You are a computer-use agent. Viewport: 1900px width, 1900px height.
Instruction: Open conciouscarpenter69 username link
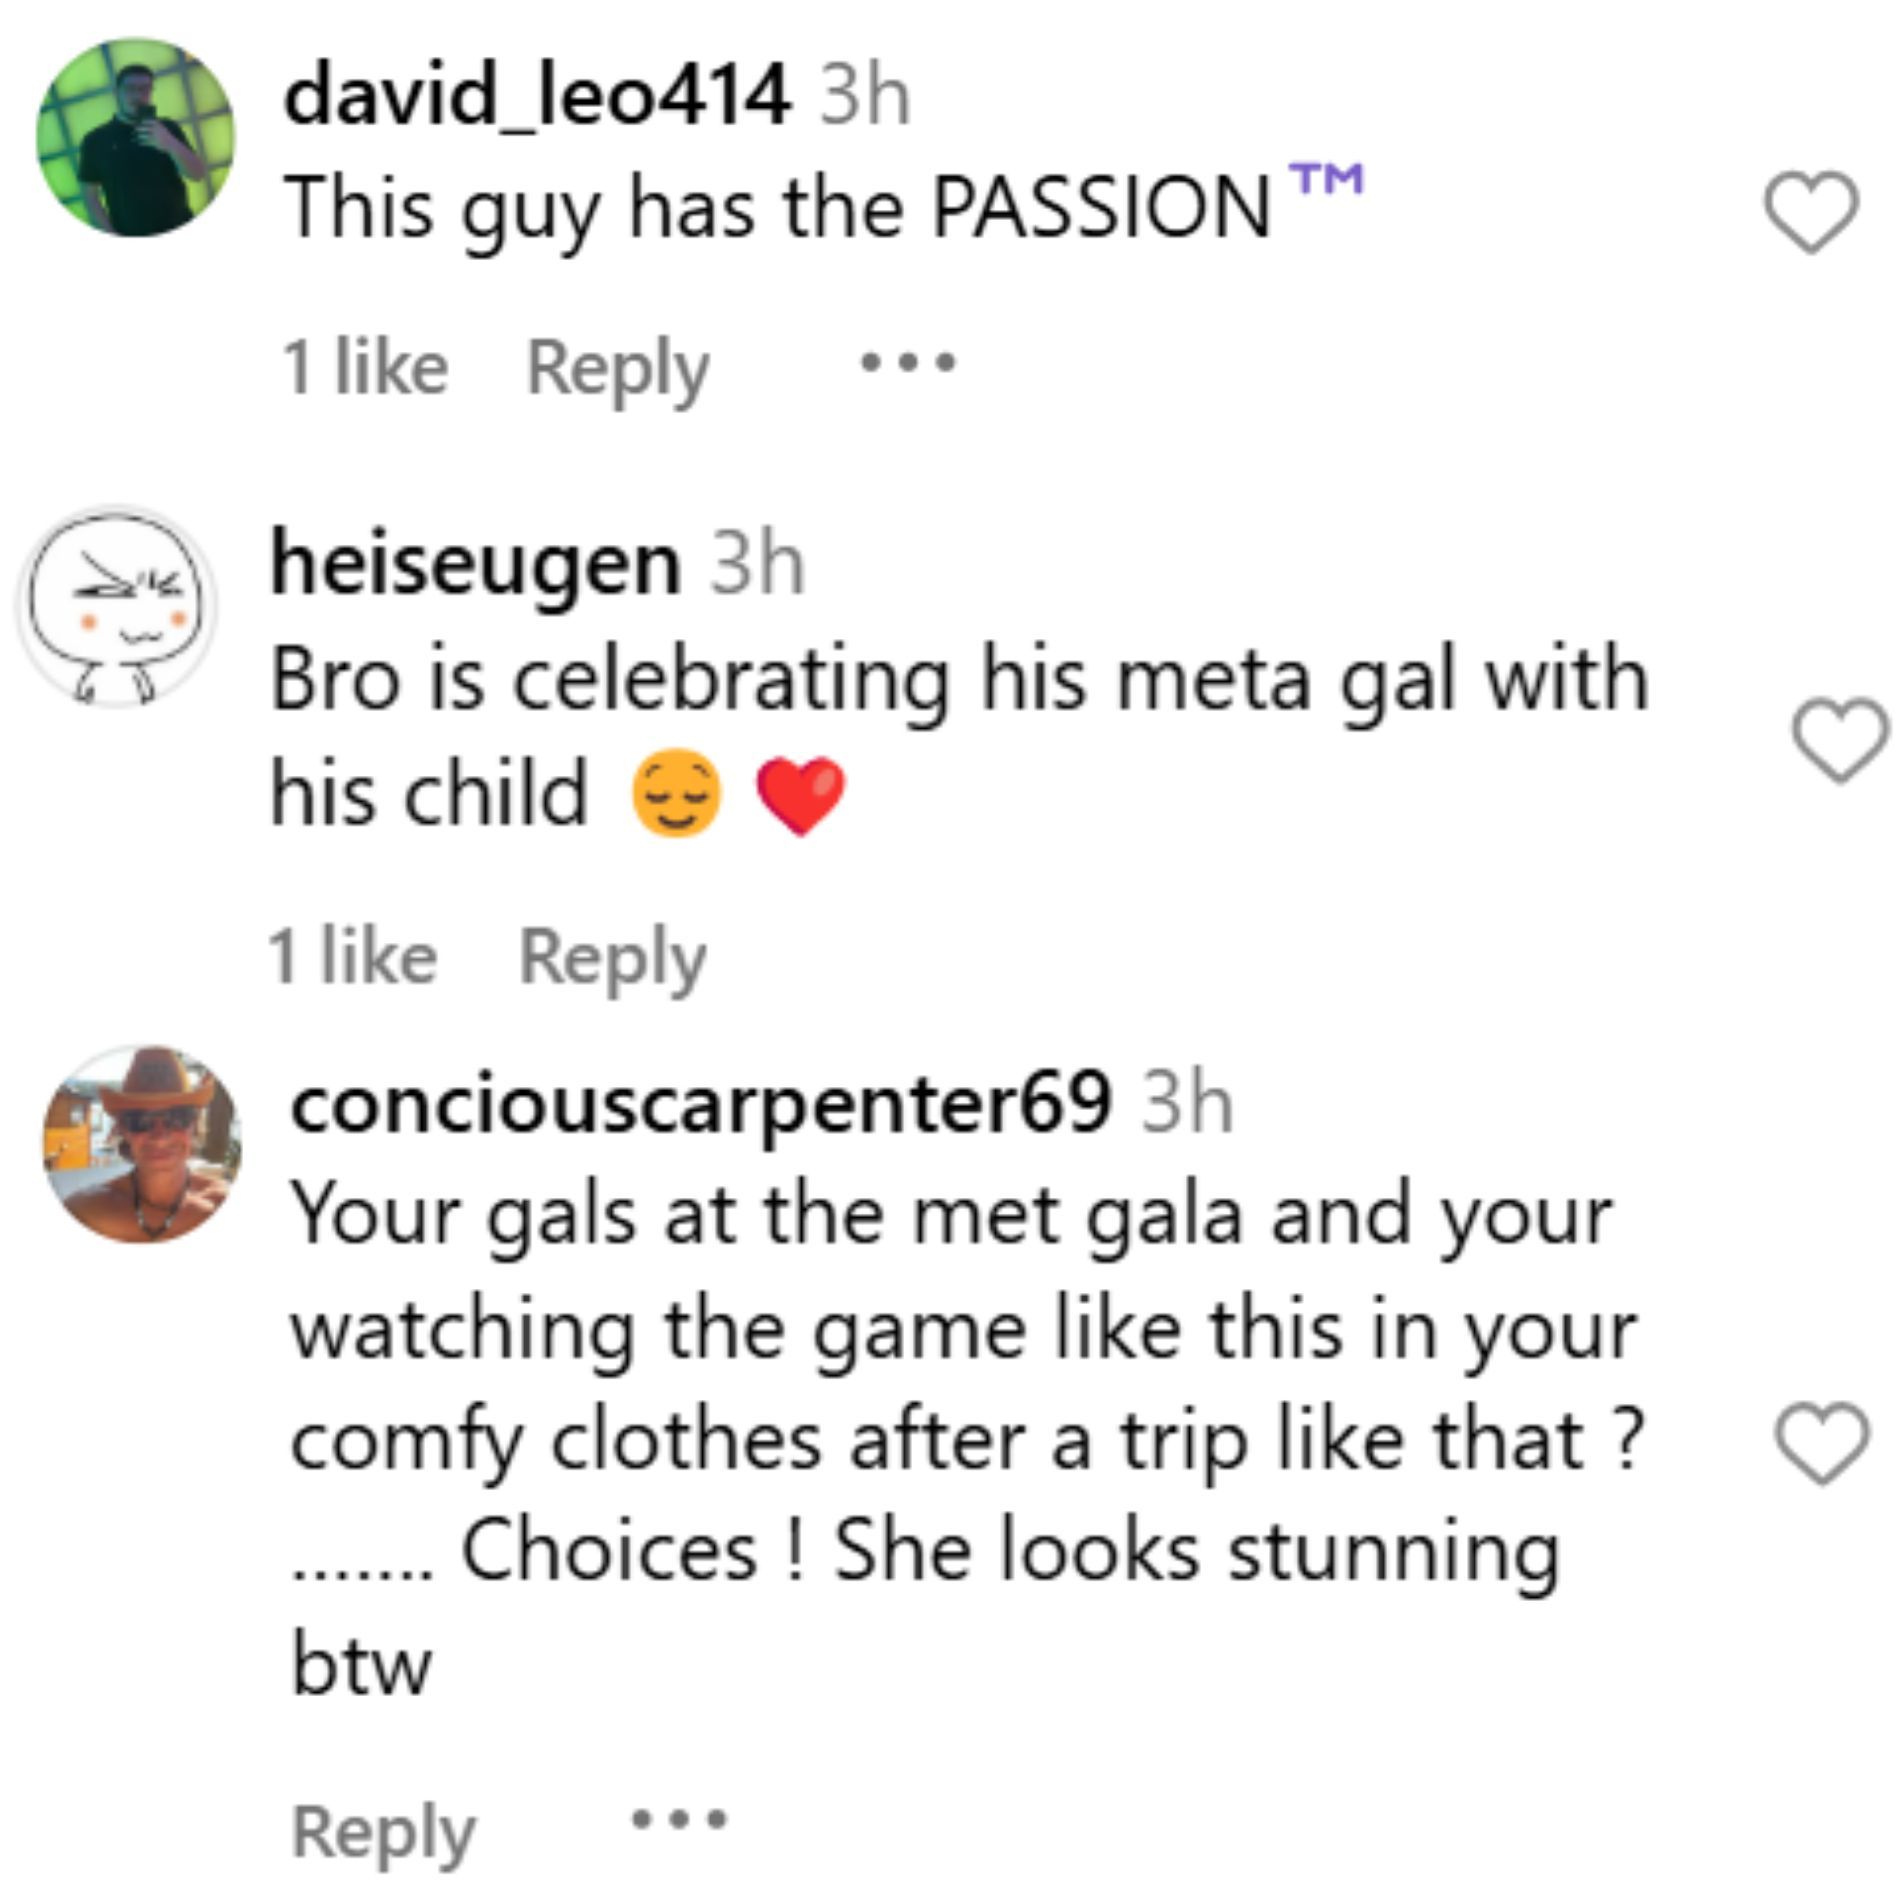[x=701, y=1103]
